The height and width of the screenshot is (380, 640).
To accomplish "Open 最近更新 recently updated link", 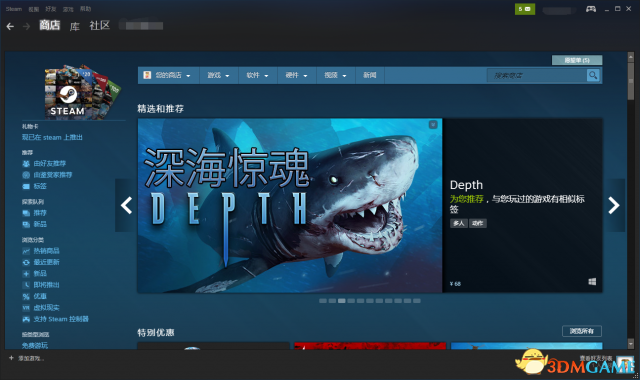I will [47, 262].
